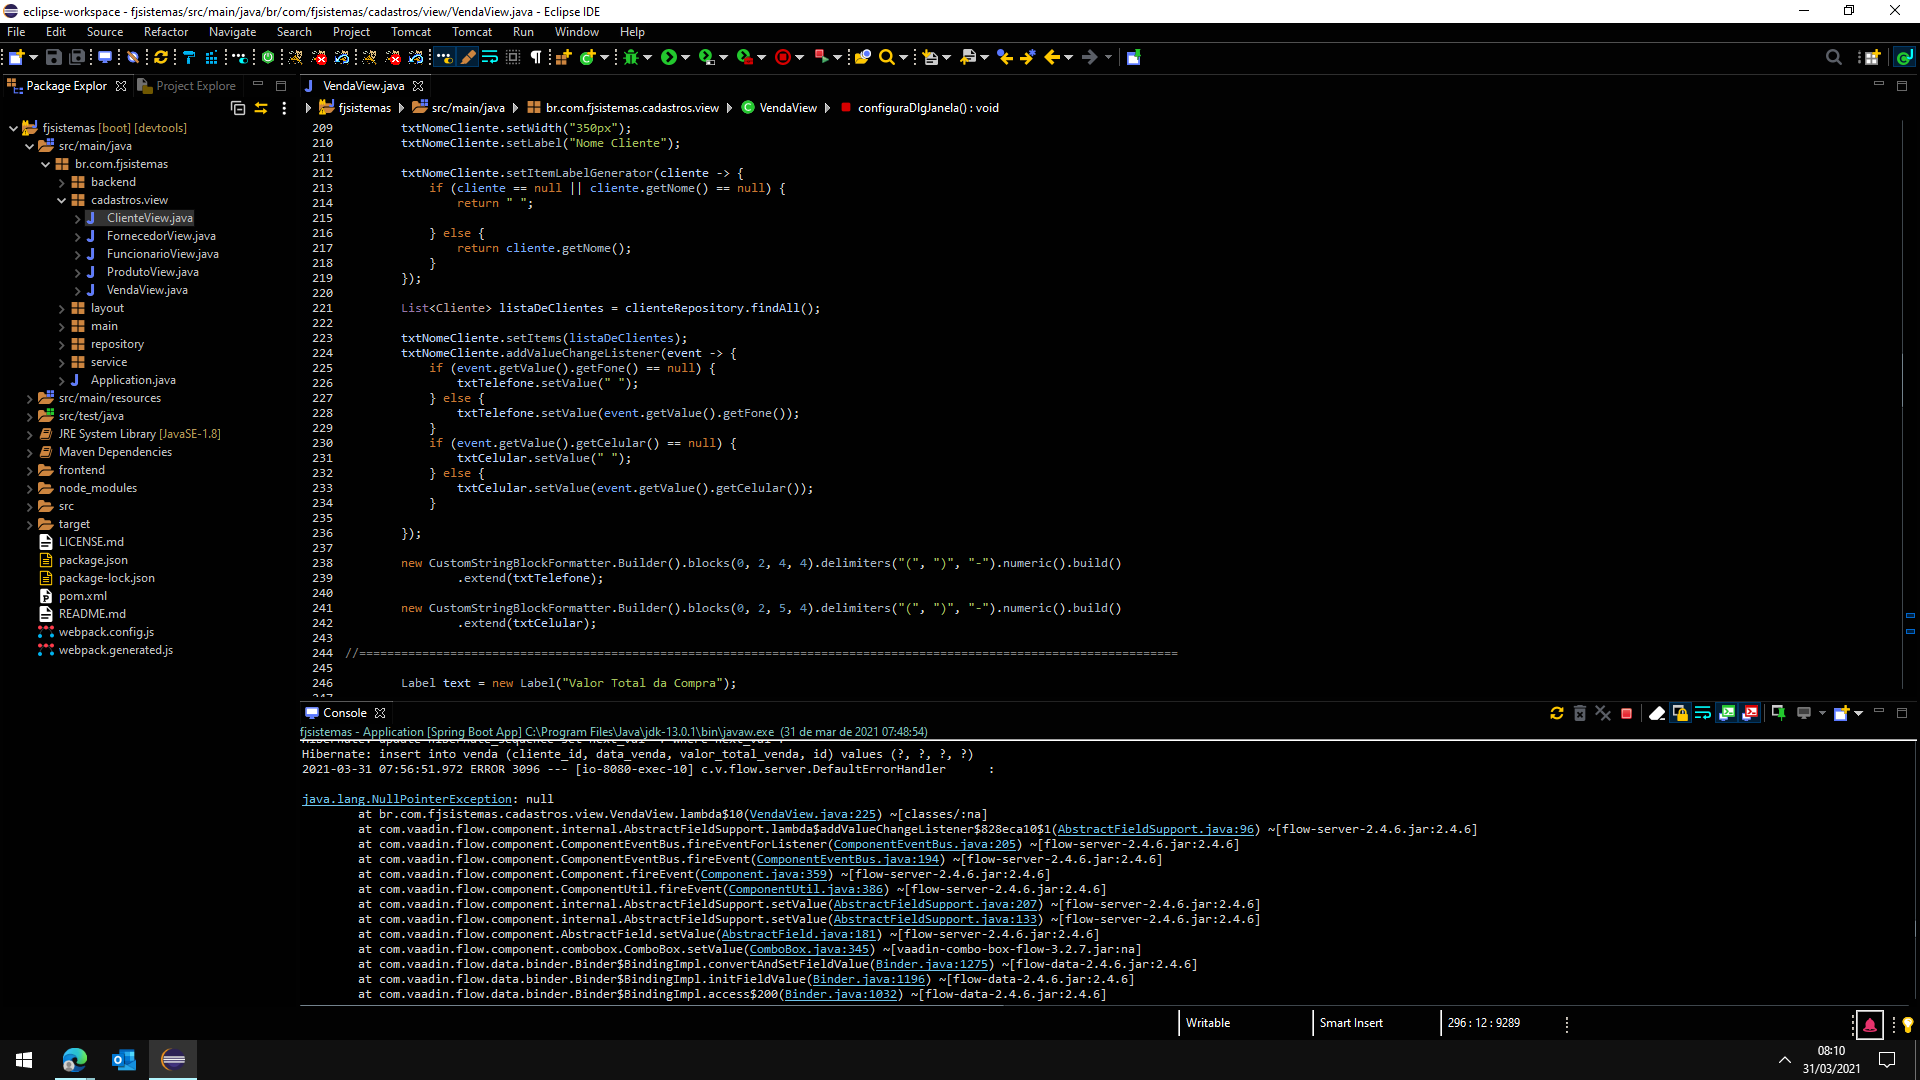Clear the console with eraser icon
Screen dimensions: 1920x1080
coord(1656,713)
